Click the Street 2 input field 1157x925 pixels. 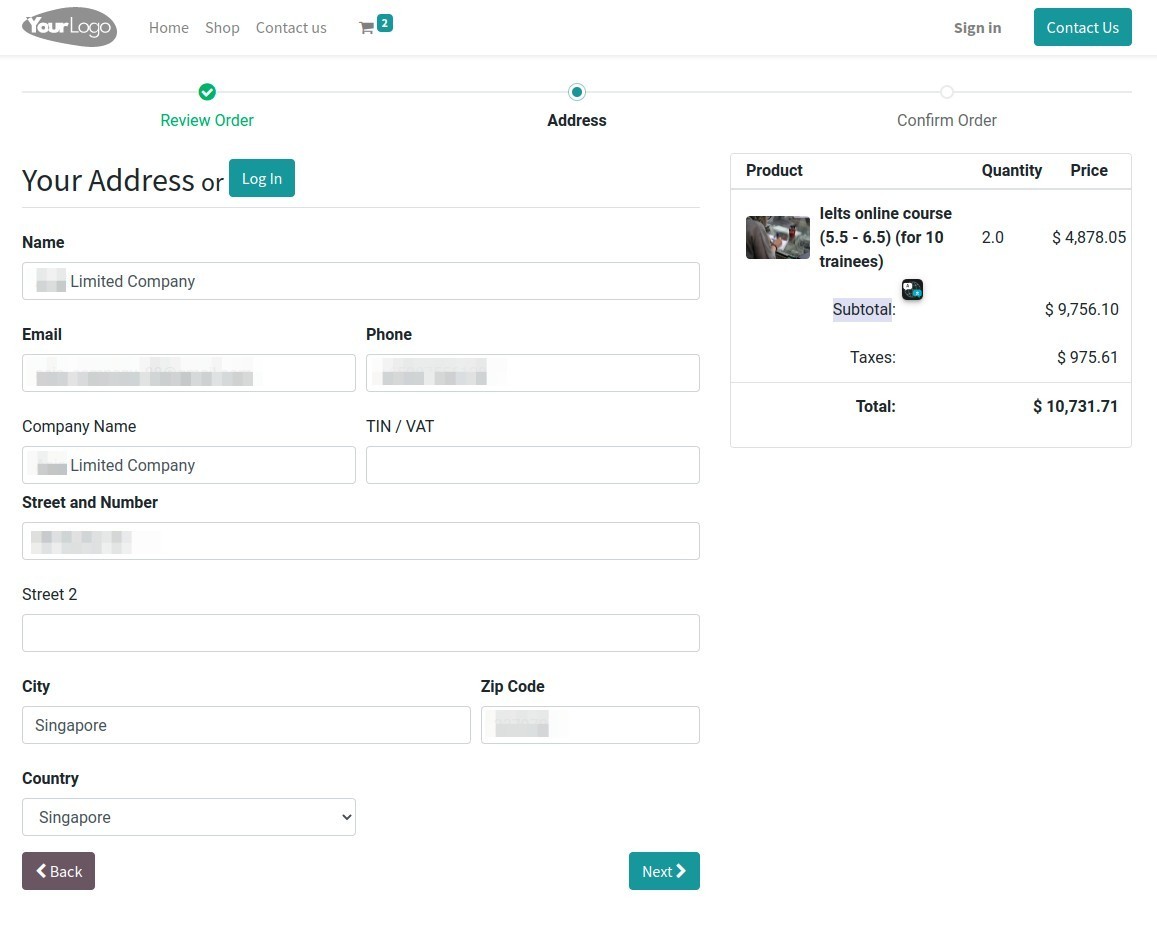(x=360, y=632)
